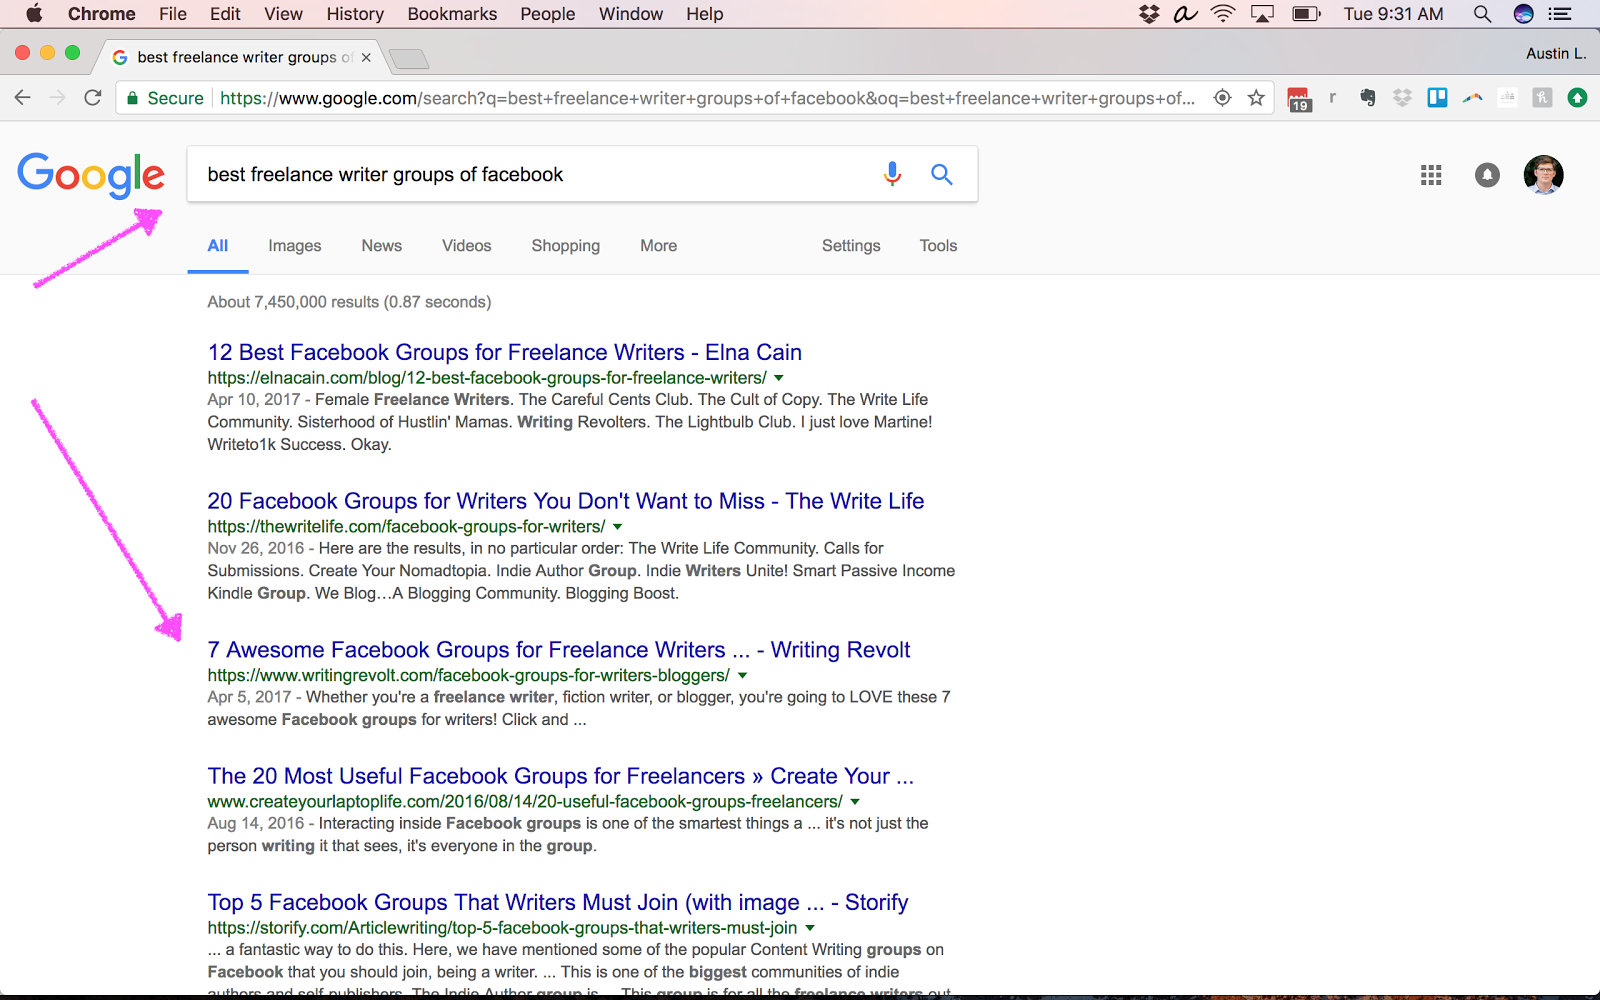
Task: Switch to the Images results tab
Action: 295,246
